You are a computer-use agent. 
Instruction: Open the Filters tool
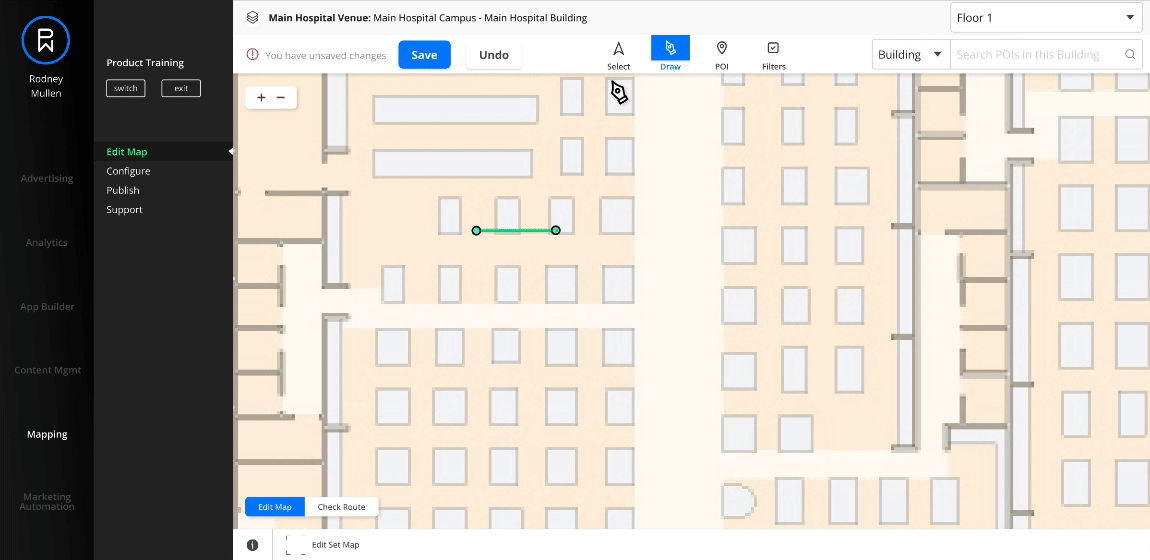click(x=774, y=55)
